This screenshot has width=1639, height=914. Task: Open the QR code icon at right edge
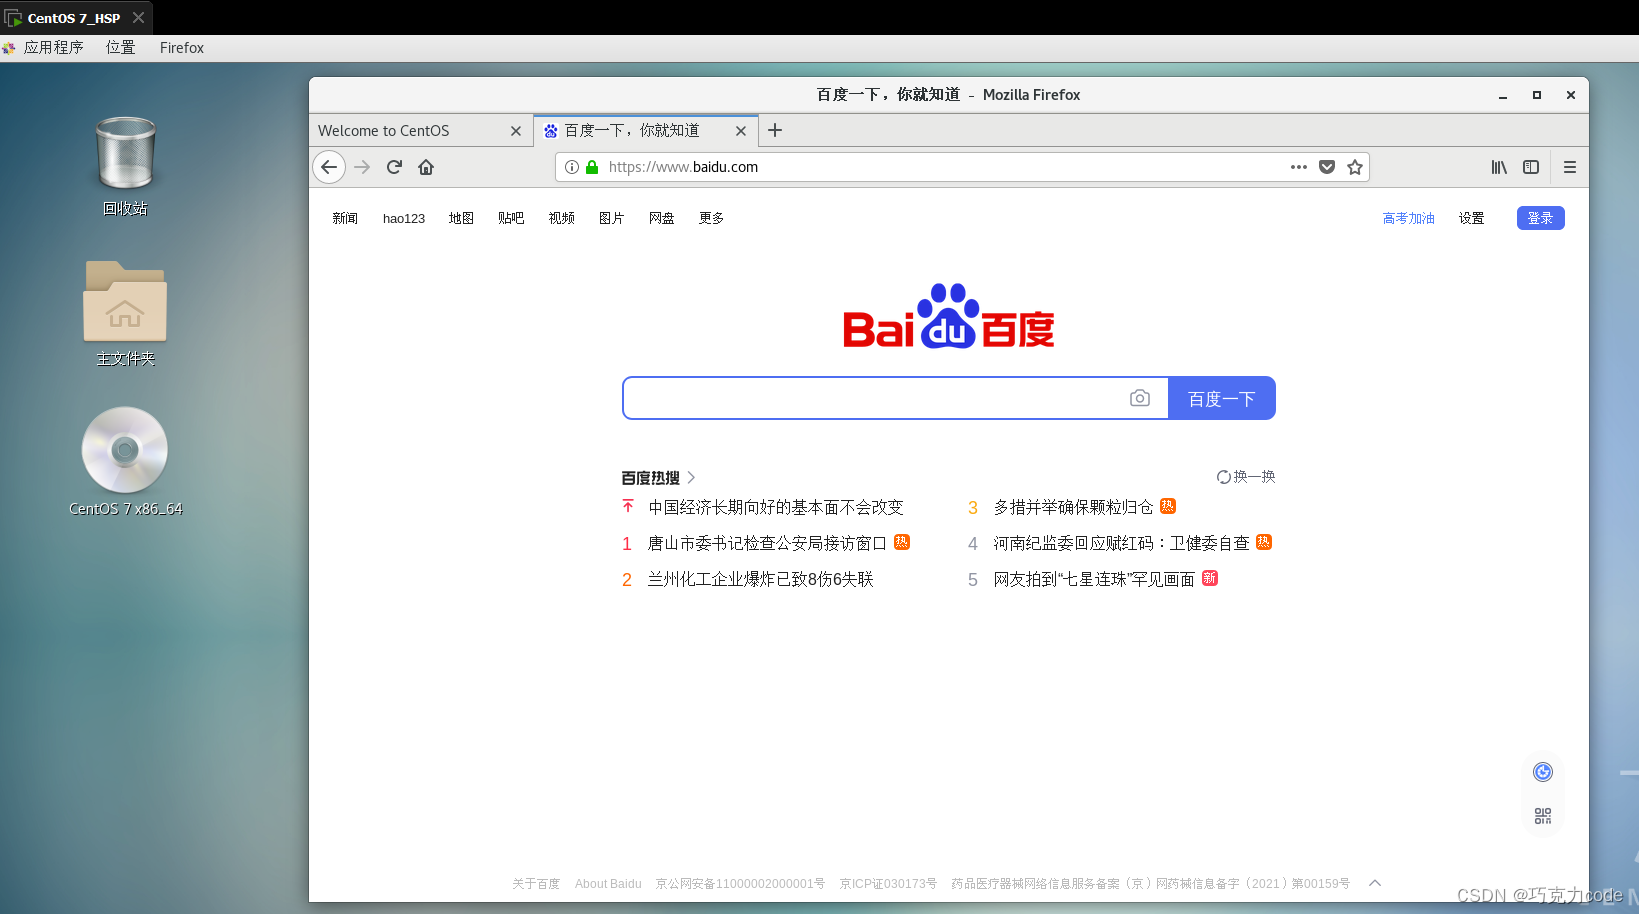coord(1543,816)
